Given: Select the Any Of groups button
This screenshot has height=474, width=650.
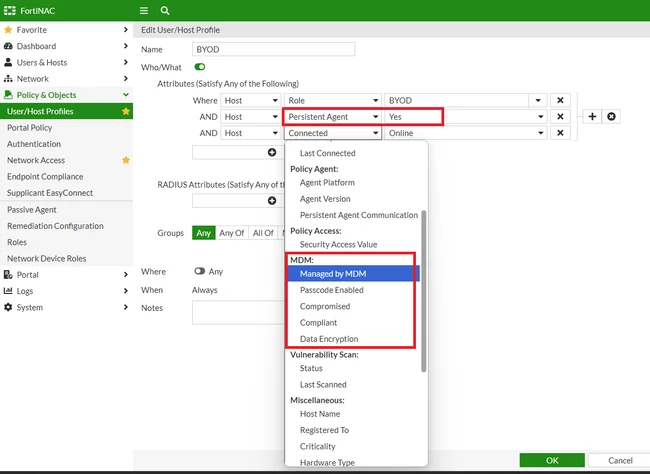Looking at the screenshot, I should 232,233.
